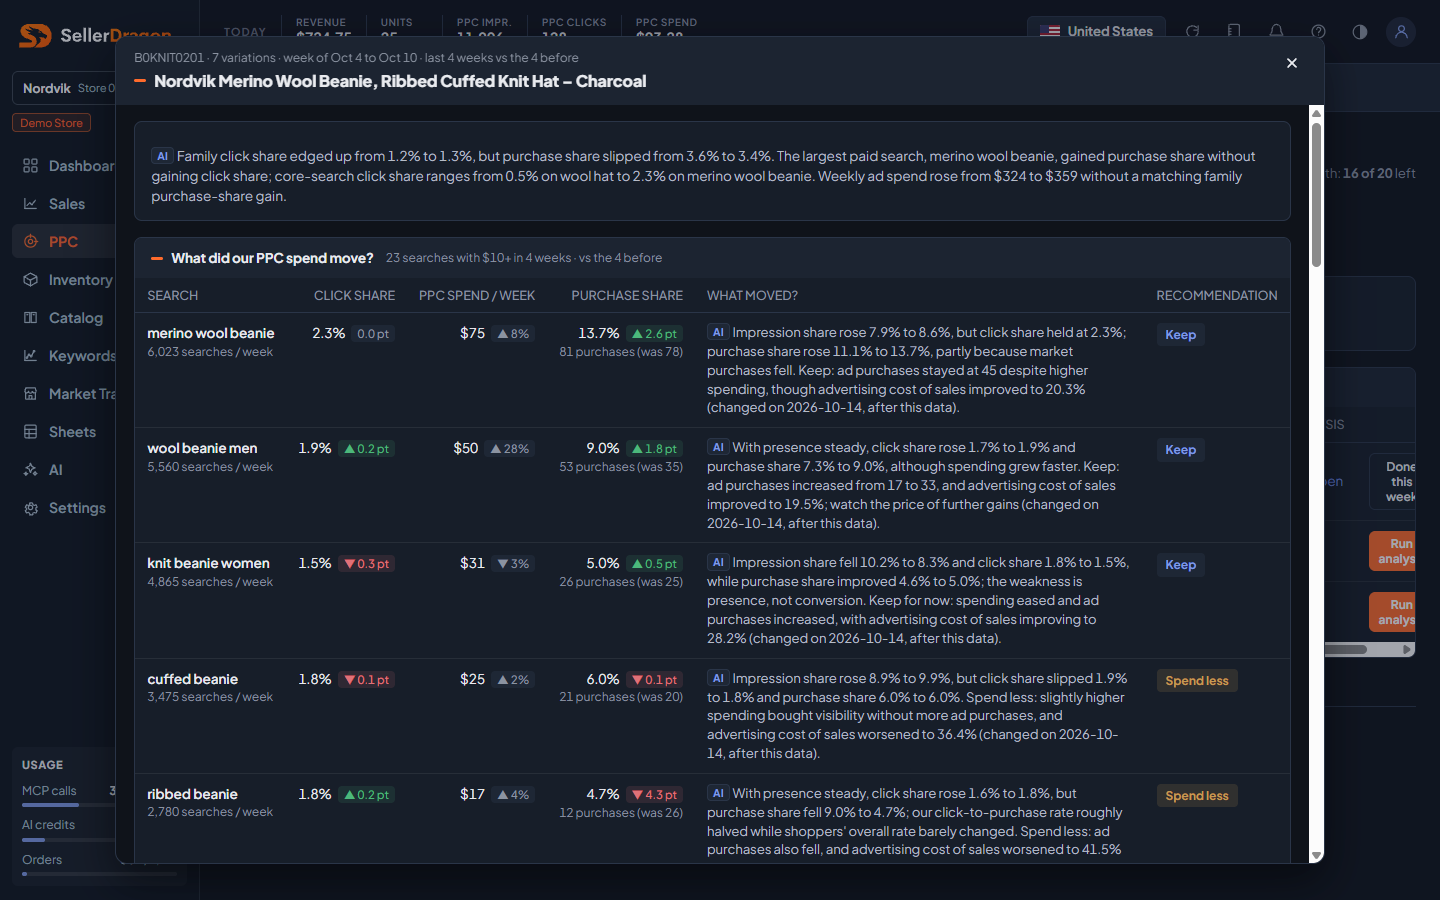
Task: Click the RECOMMENDATION column header
Action: (1217, 296)
